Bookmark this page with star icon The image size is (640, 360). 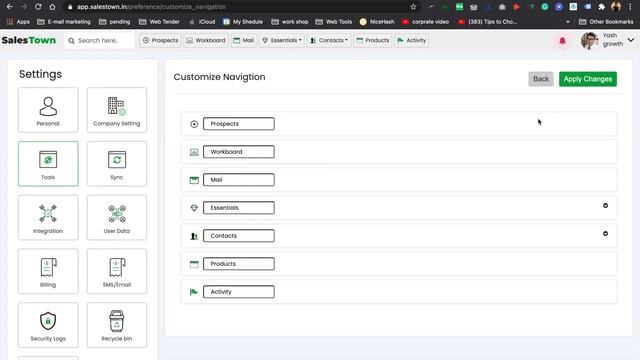tap(413, 7)
